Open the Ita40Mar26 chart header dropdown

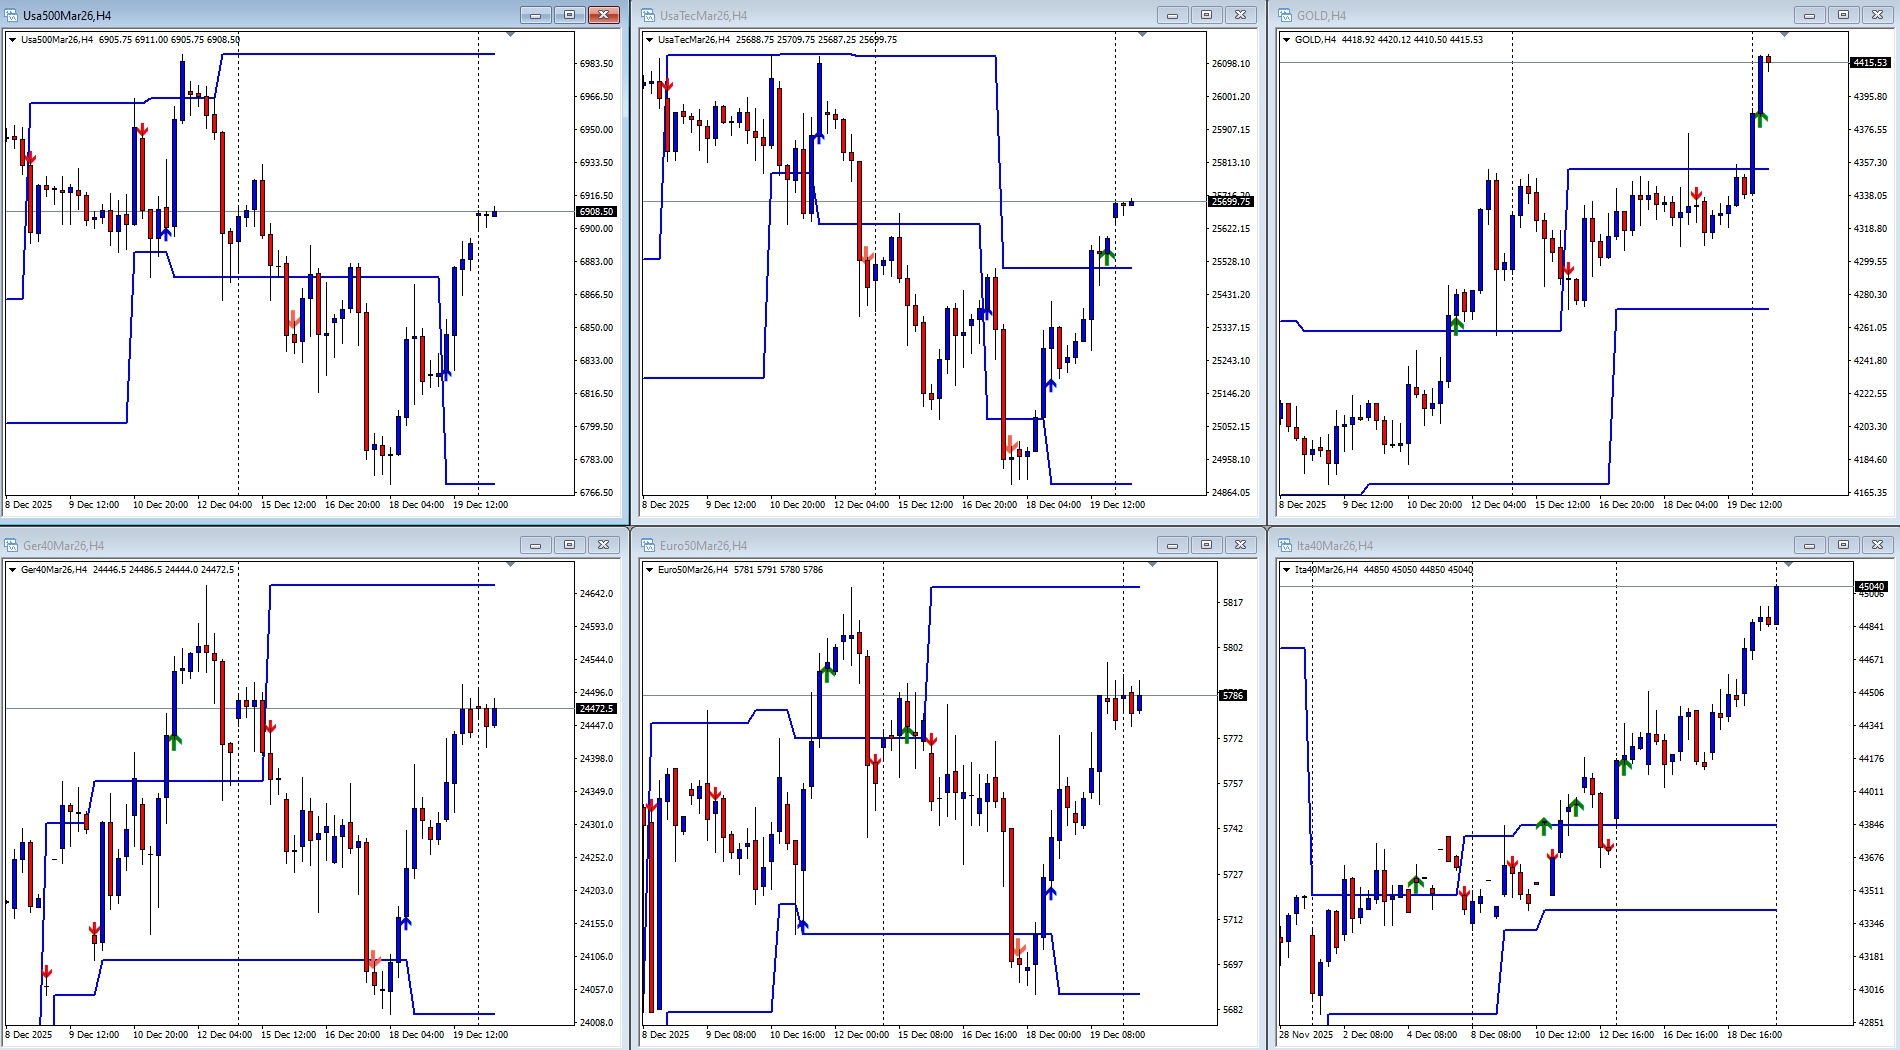pyautogui.click(x=1286, y=570)
